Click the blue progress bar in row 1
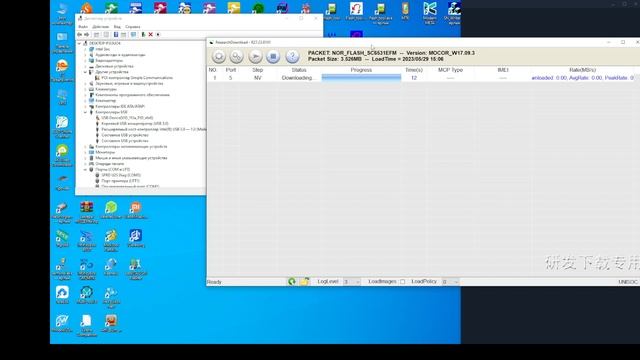Viewport: 640px width, 360px height. tap(361, 78)
